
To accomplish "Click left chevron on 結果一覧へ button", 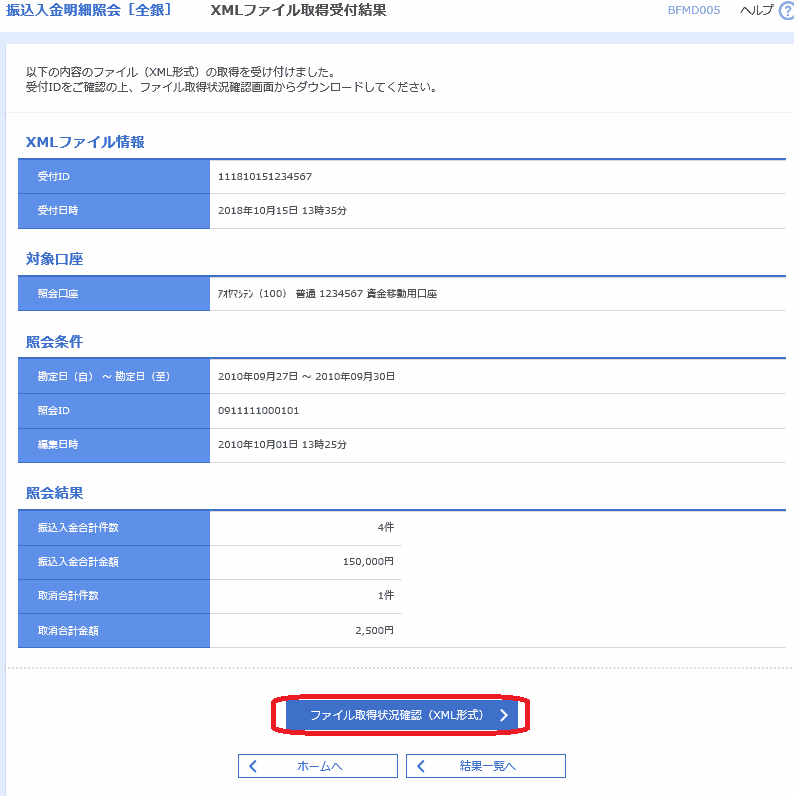I will (x=421, y=766).
